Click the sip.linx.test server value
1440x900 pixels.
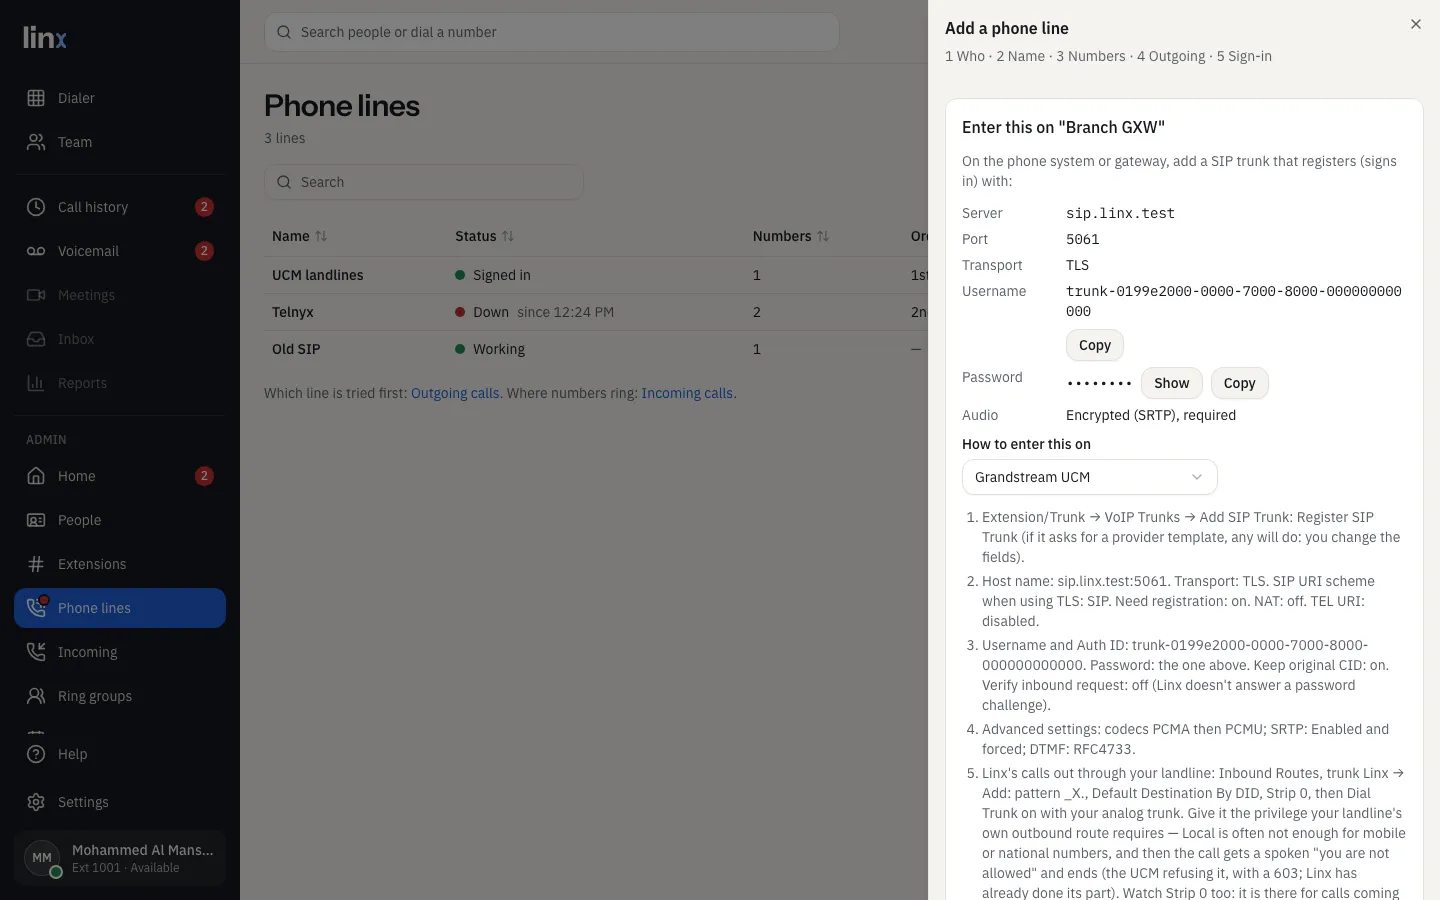click(x=1120, y=213)
